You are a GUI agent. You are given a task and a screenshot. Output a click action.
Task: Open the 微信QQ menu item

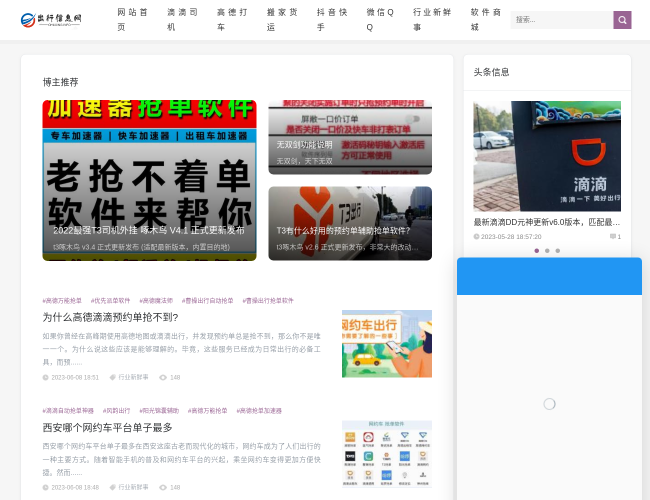(380, 19)
